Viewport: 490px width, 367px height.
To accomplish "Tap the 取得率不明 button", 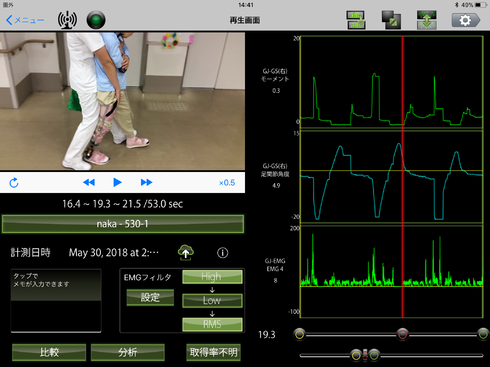I will pos(213,352).
